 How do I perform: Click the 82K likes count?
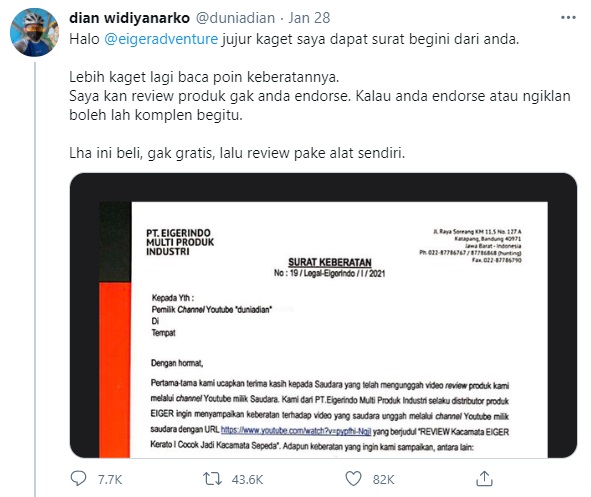click(x=383, y=480)
